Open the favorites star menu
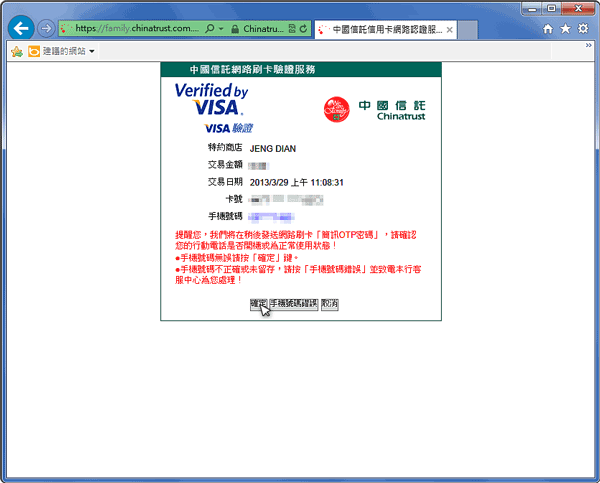This screenshot has height=483, width=600. point(566,29)
